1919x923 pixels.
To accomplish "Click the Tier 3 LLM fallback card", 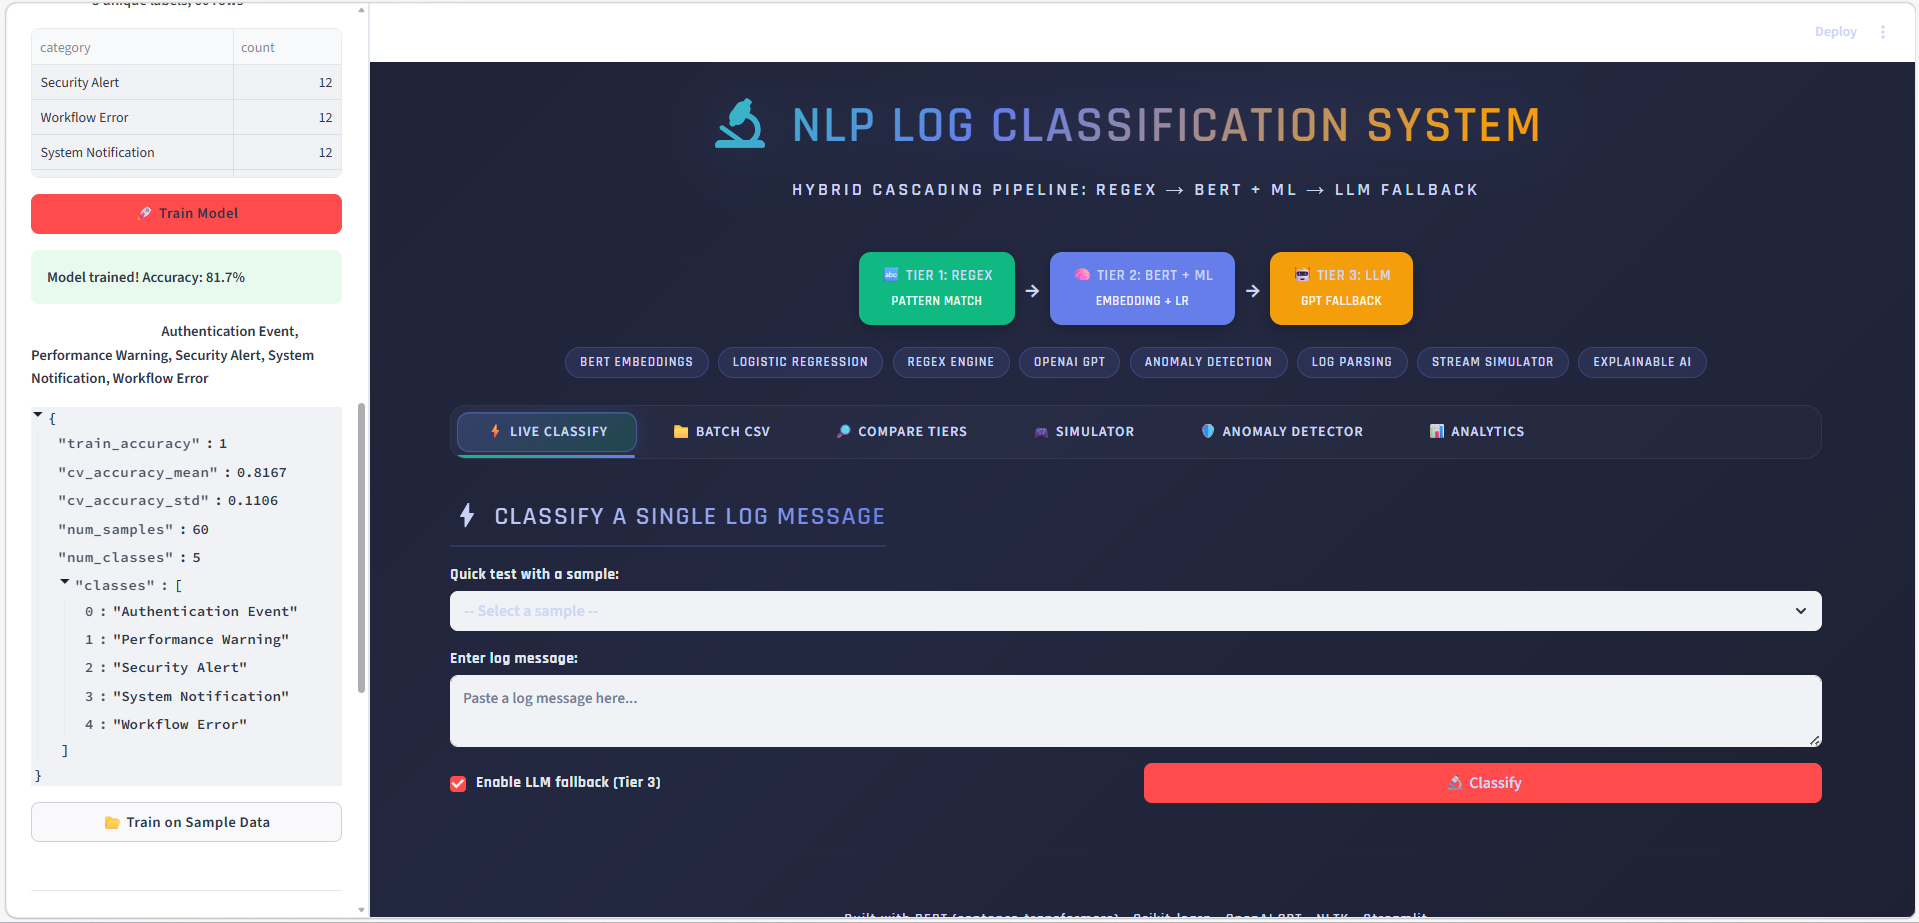I will click(1341, 288).
